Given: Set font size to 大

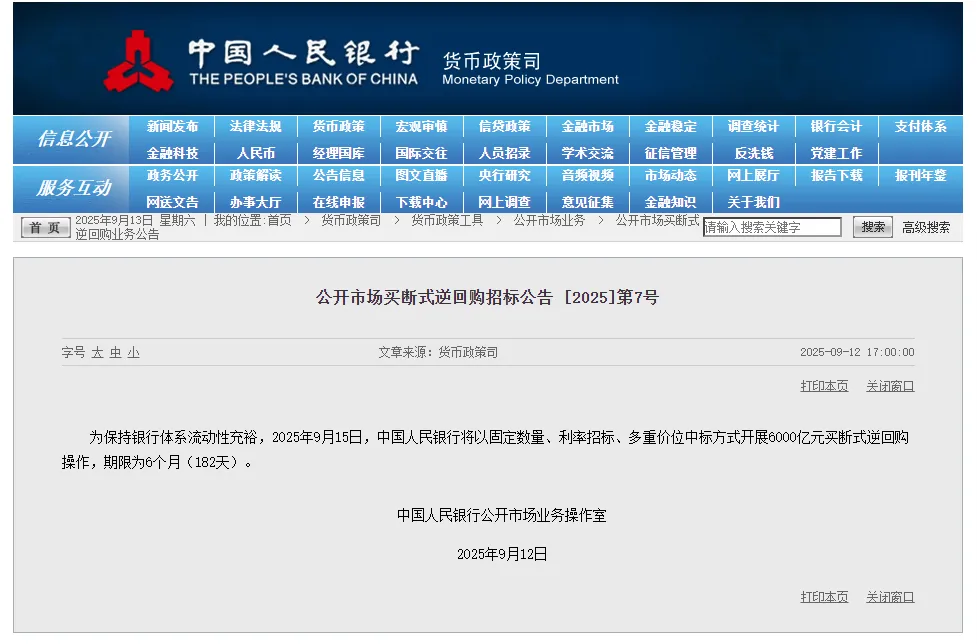Looking at the screenshot, I should pyautogui.click(x=98, y=353).
